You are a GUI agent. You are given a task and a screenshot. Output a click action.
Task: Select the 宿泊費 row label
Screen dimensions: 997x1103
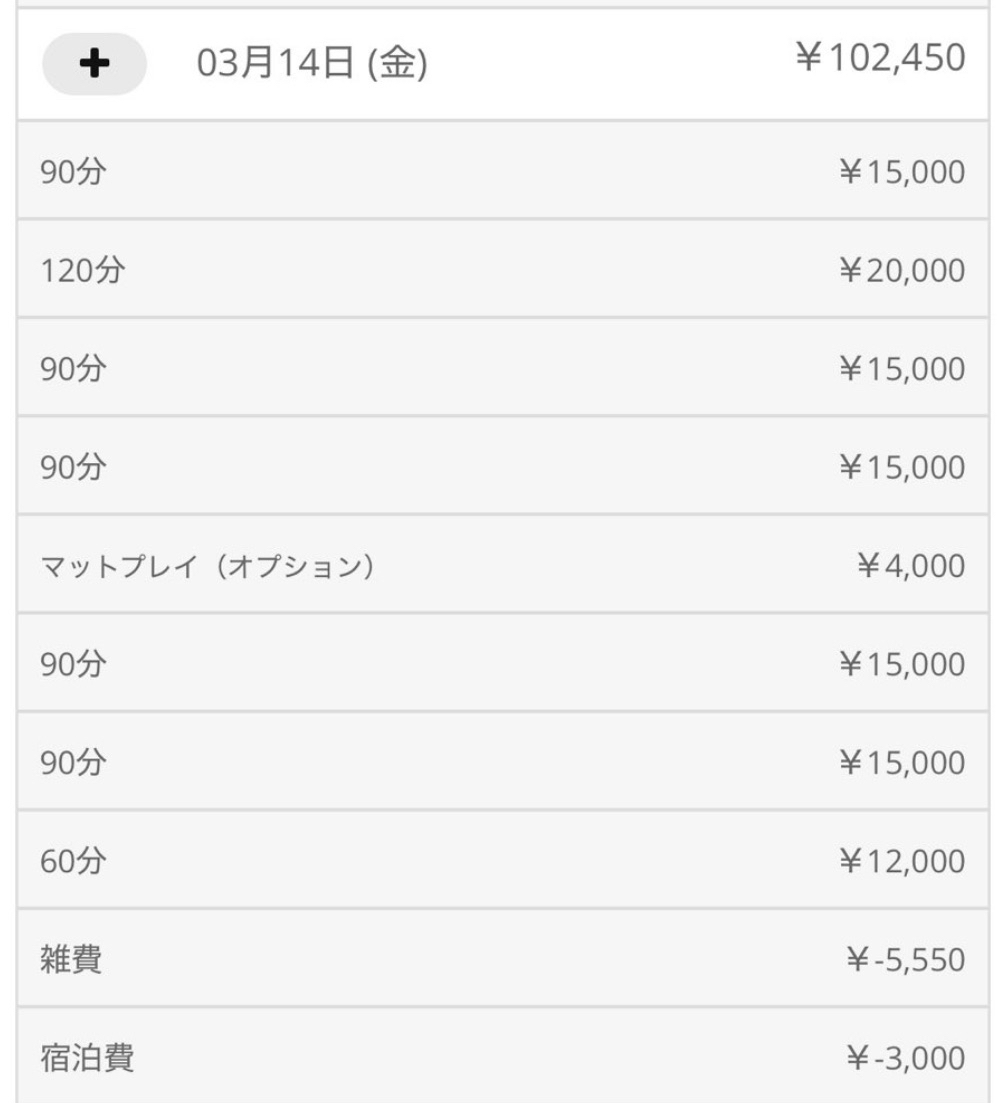(x=87, y=1058)
